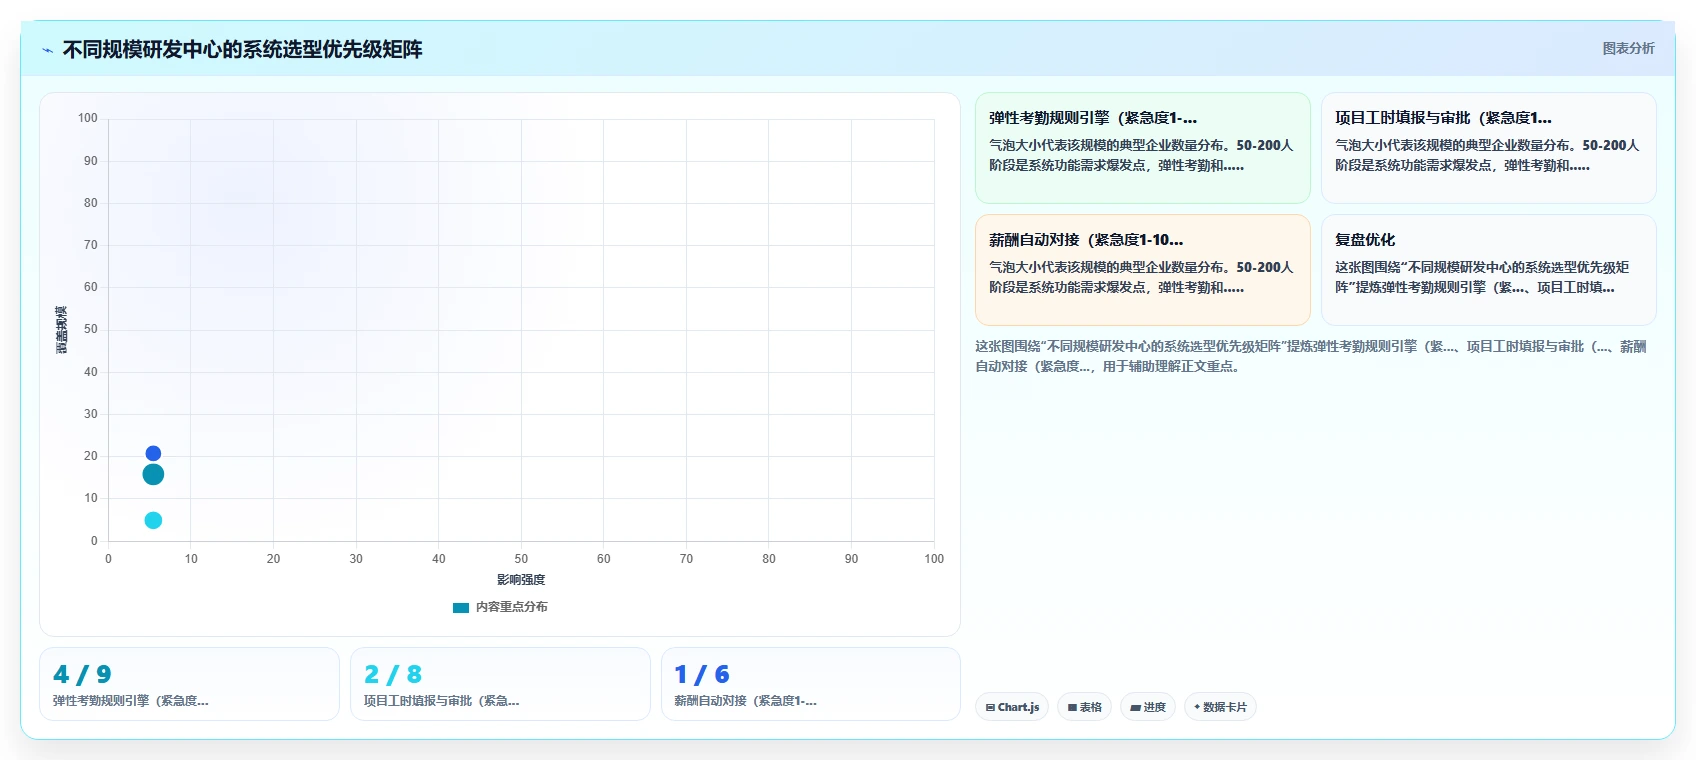Click the 表格 tag
1696x760 pixels.
[1084, 707]
